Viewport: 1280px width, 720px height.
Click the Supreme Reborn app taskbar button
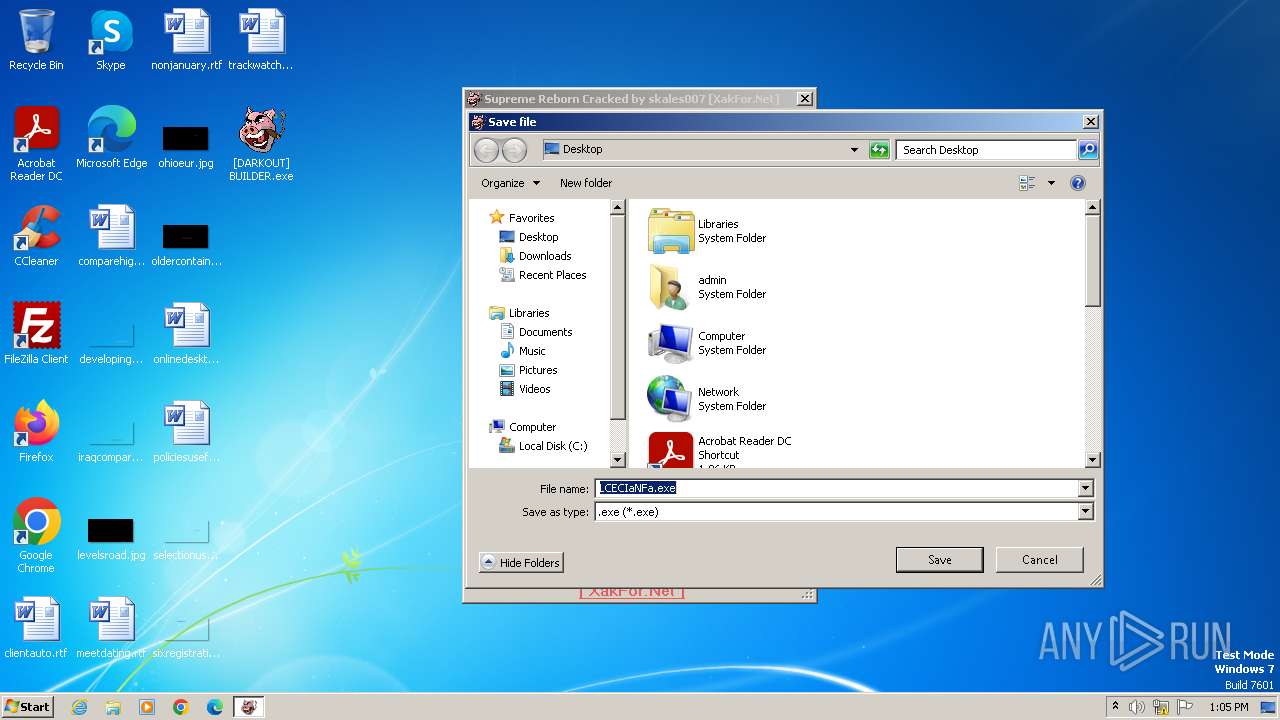pos(249,707)
